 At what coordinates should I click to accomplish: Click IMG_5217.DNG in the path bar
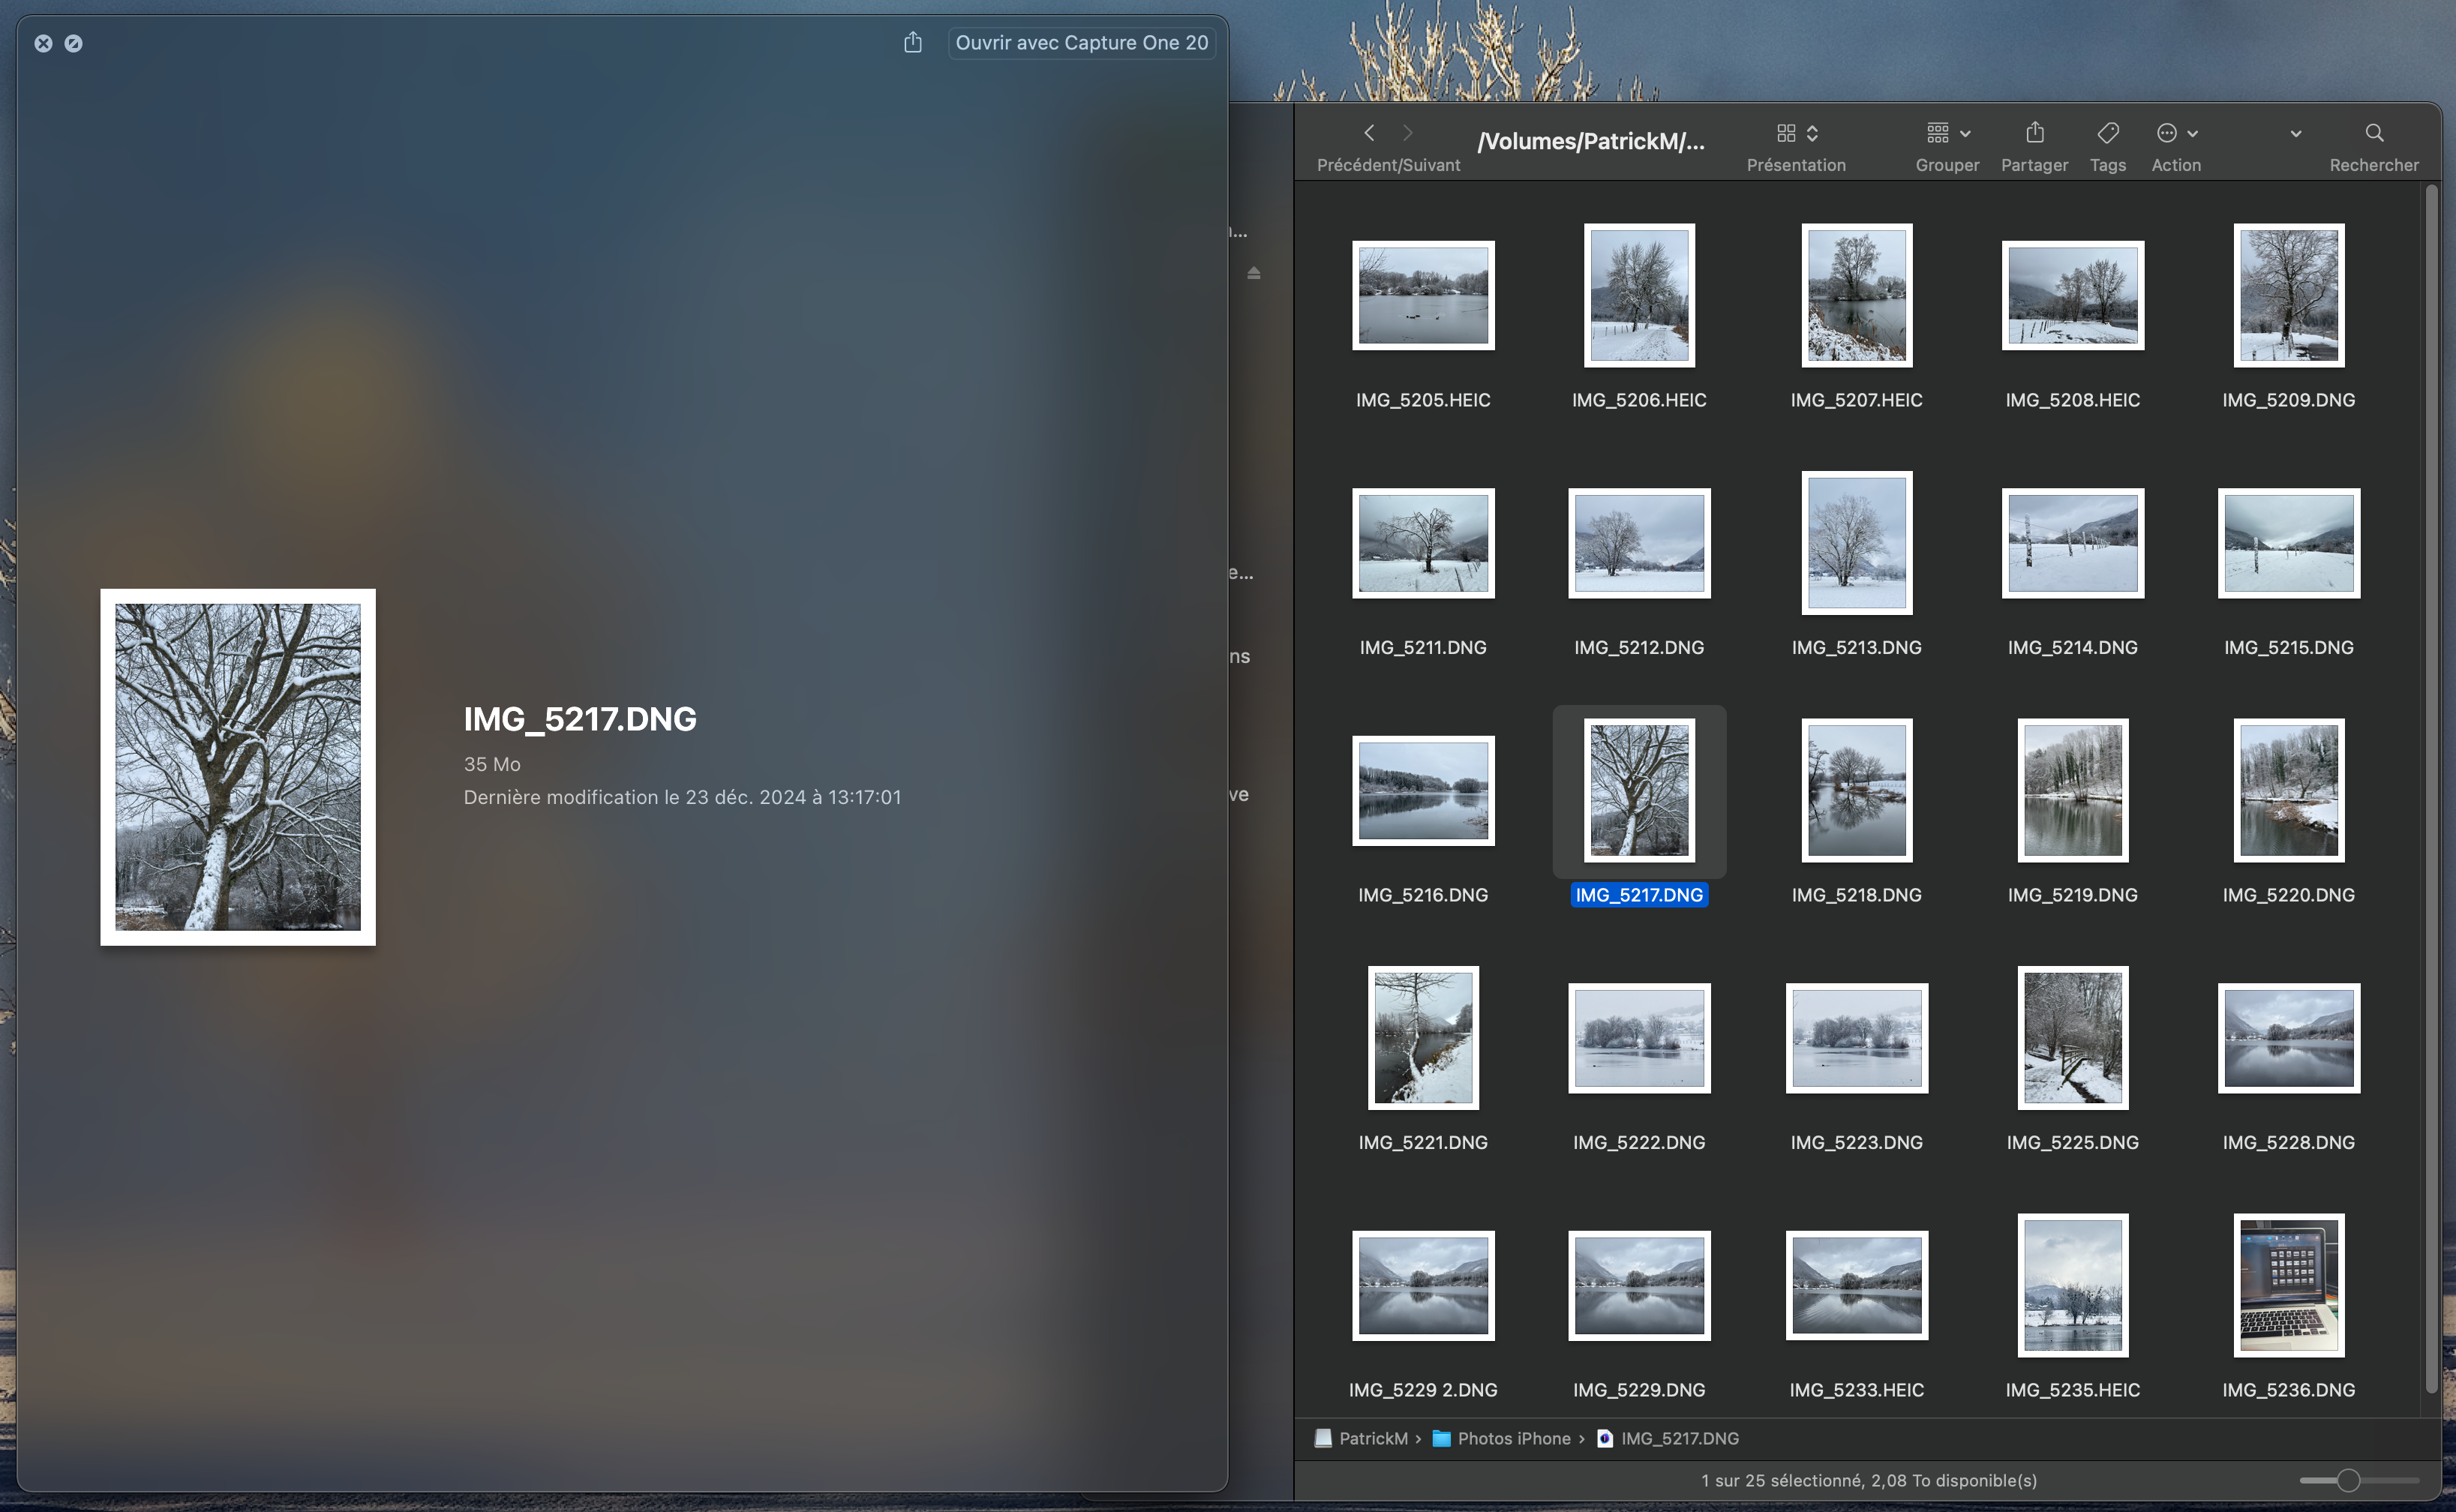1667,1438
